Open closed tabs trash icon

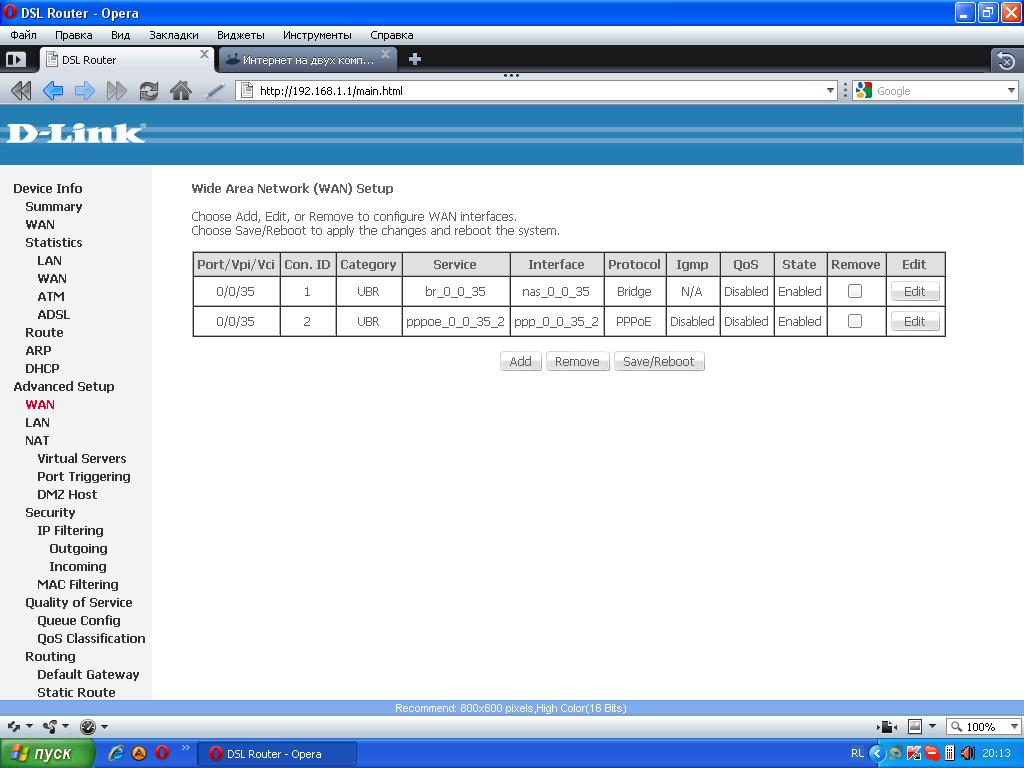pos(1006,61)
